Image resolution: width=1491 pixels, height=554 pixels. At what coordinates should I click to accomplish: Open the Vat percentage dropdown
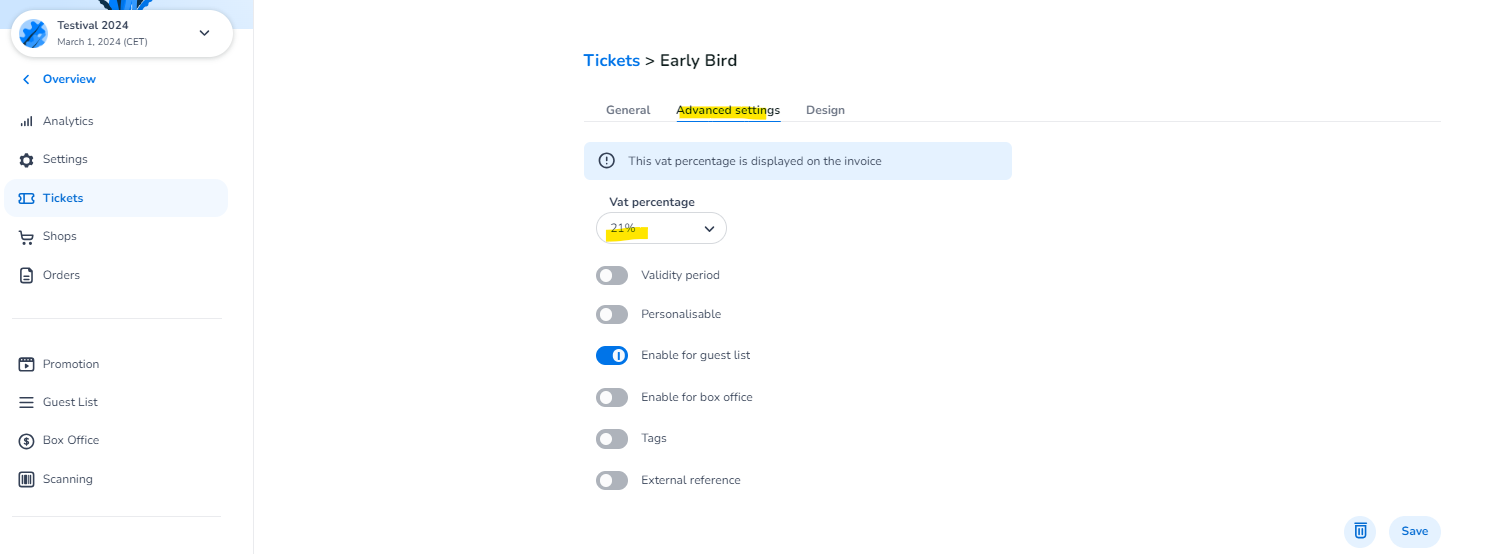661,229
